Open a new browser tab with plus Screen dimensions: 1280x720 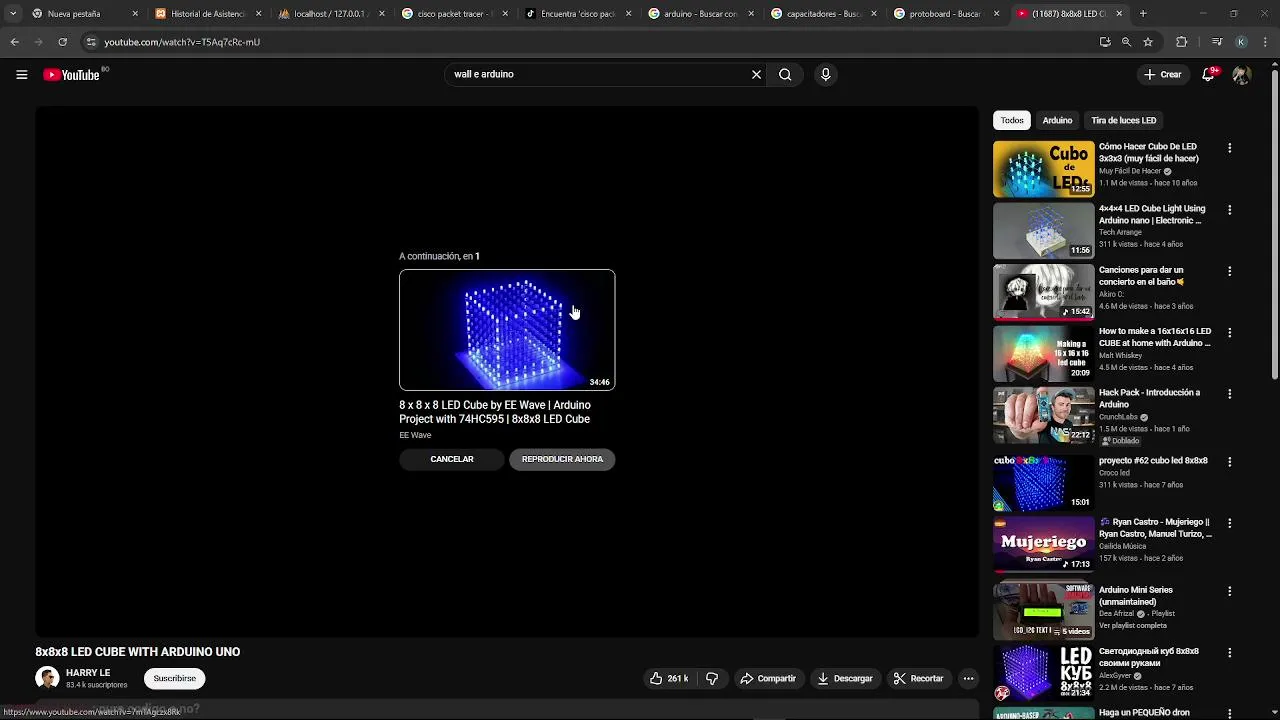point(1143,14)
